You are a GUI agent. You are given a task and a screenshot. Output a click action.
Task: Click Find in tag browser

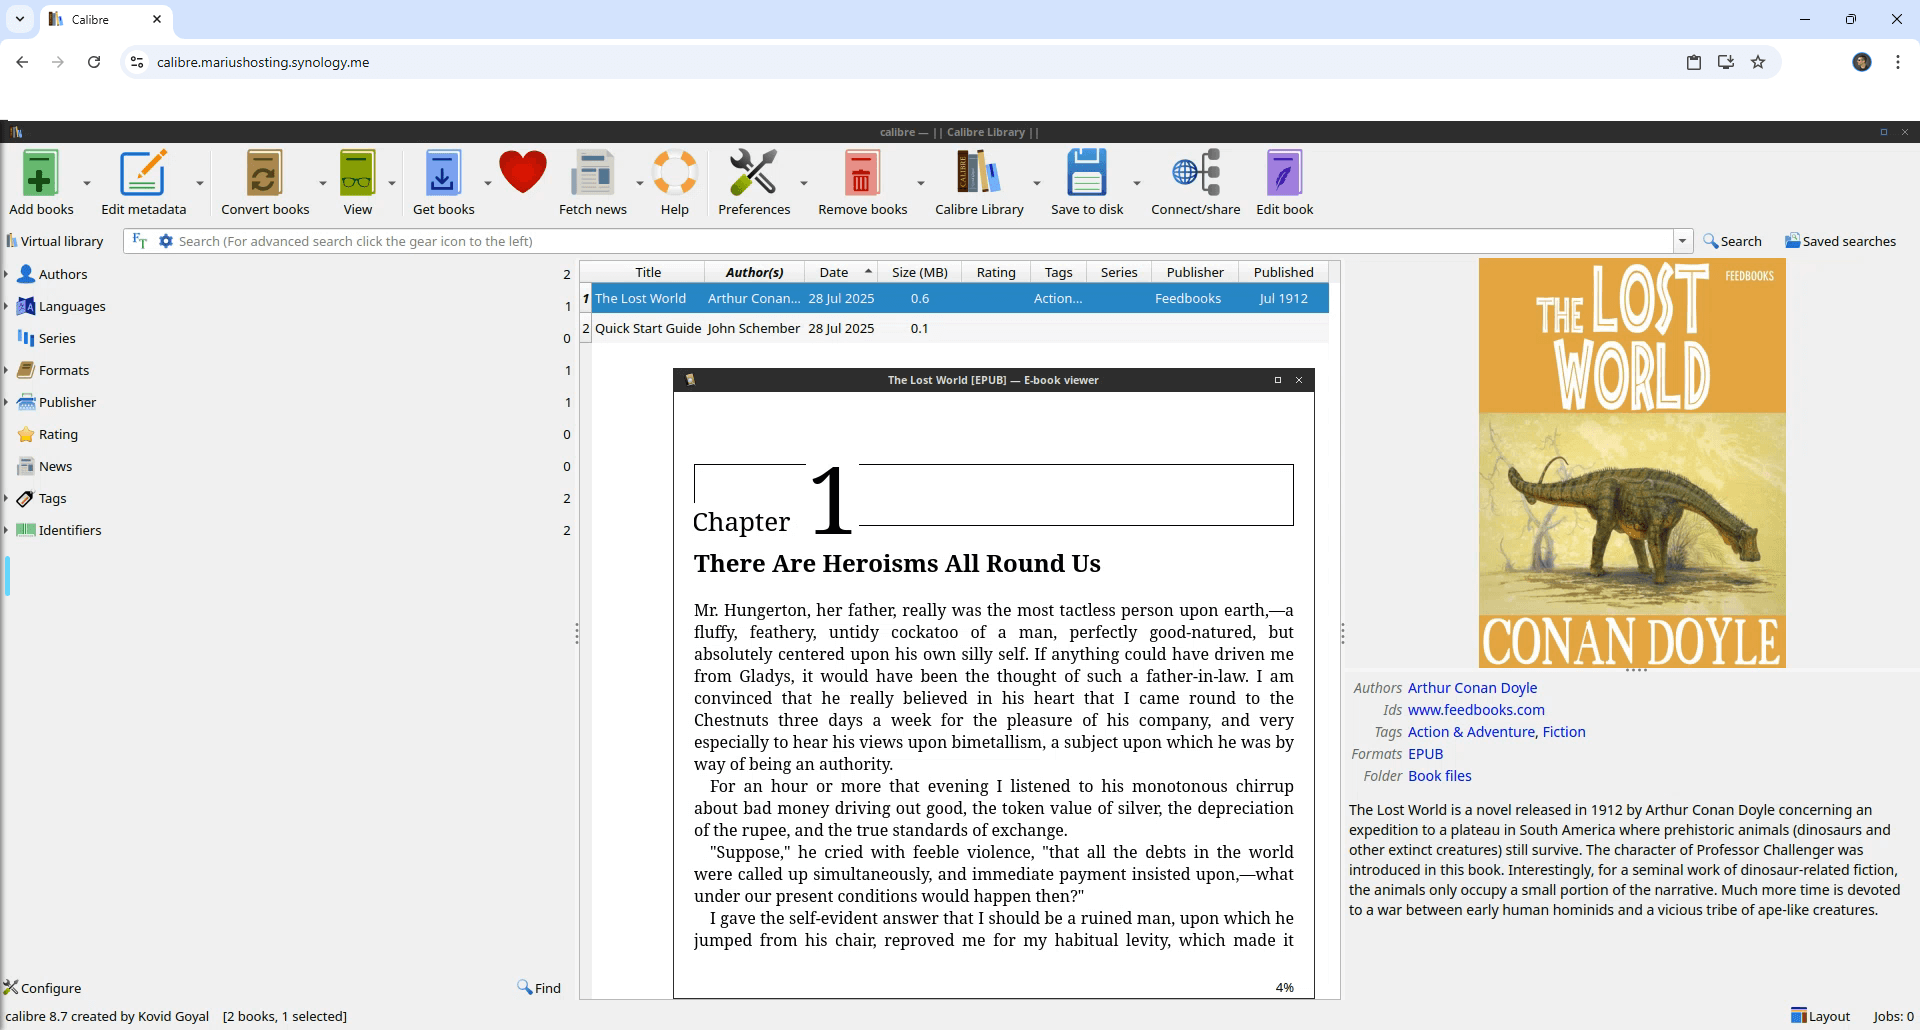point(539,988)
